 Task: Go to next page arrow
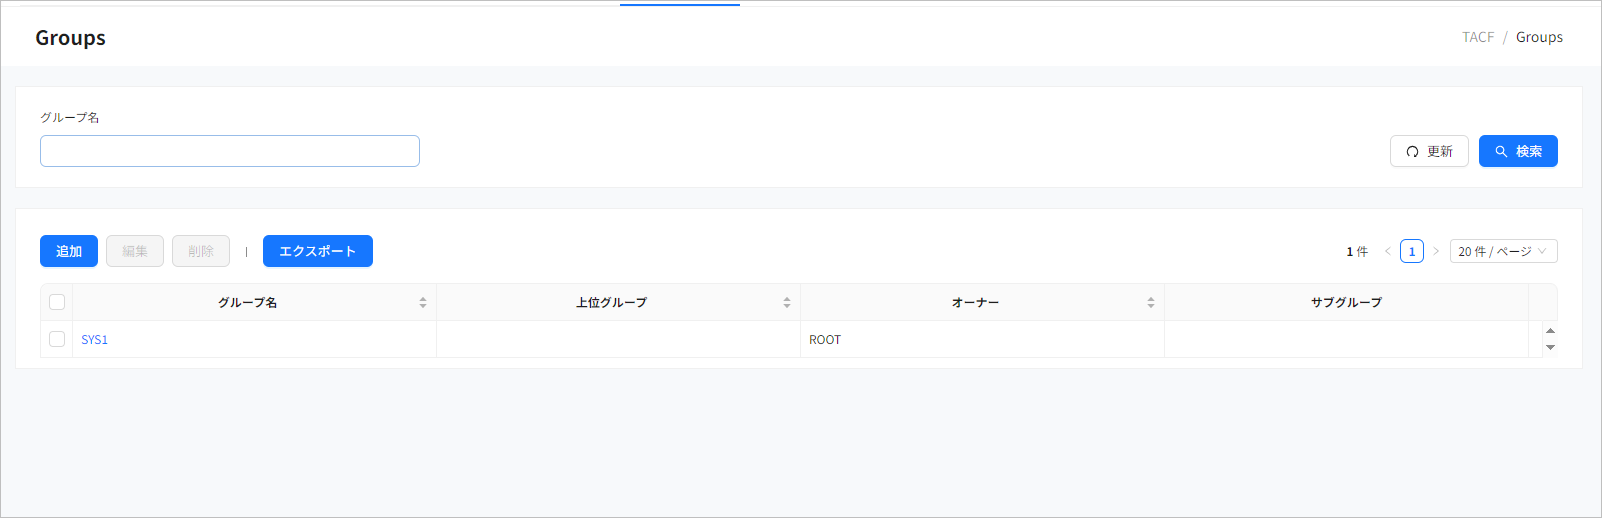pyautogui.click(x=1436, y=251)
